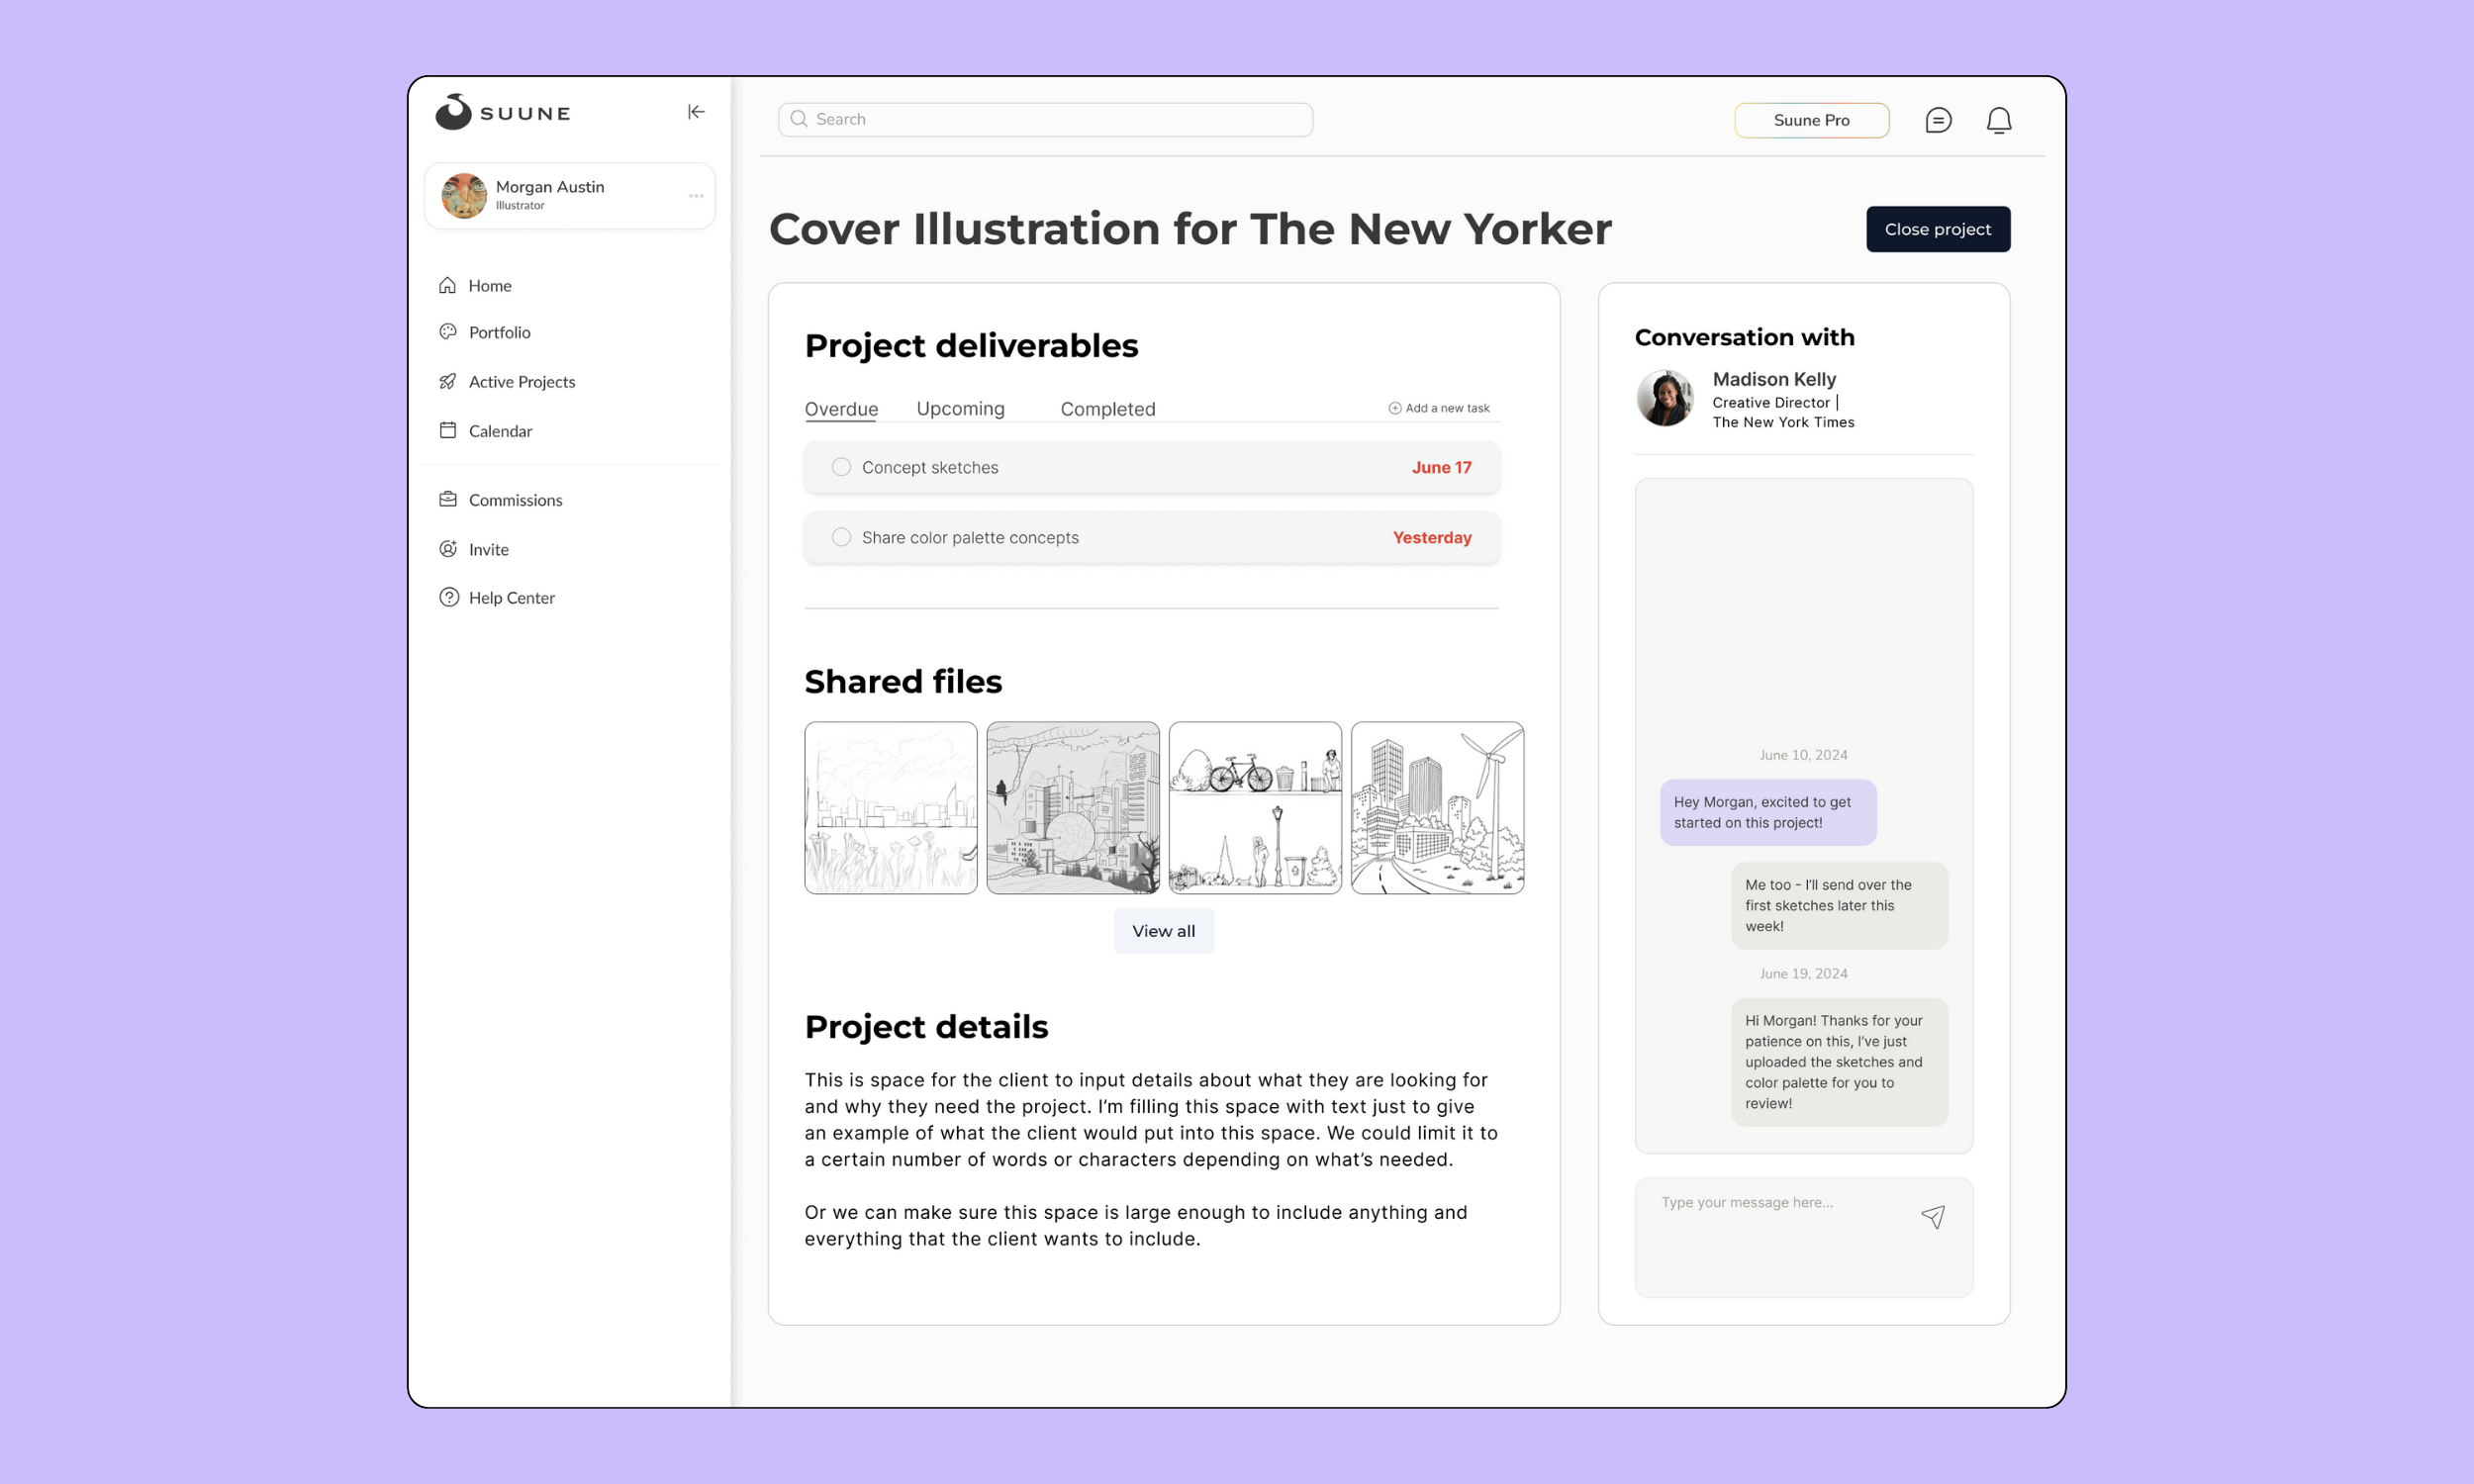Click Morgan Austin's avatar picture

[x=464, y=196]
